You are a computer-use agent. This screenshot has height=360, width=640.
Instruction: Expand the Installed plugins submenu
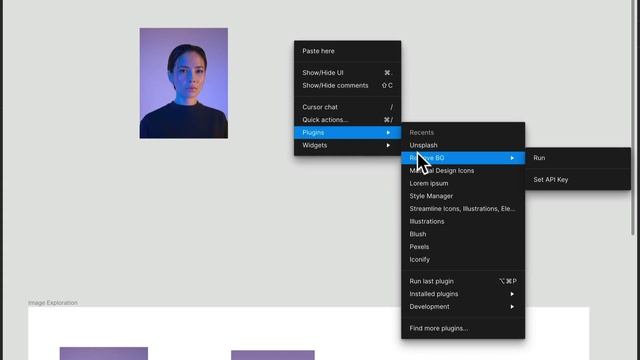click(x=463, y=294)
